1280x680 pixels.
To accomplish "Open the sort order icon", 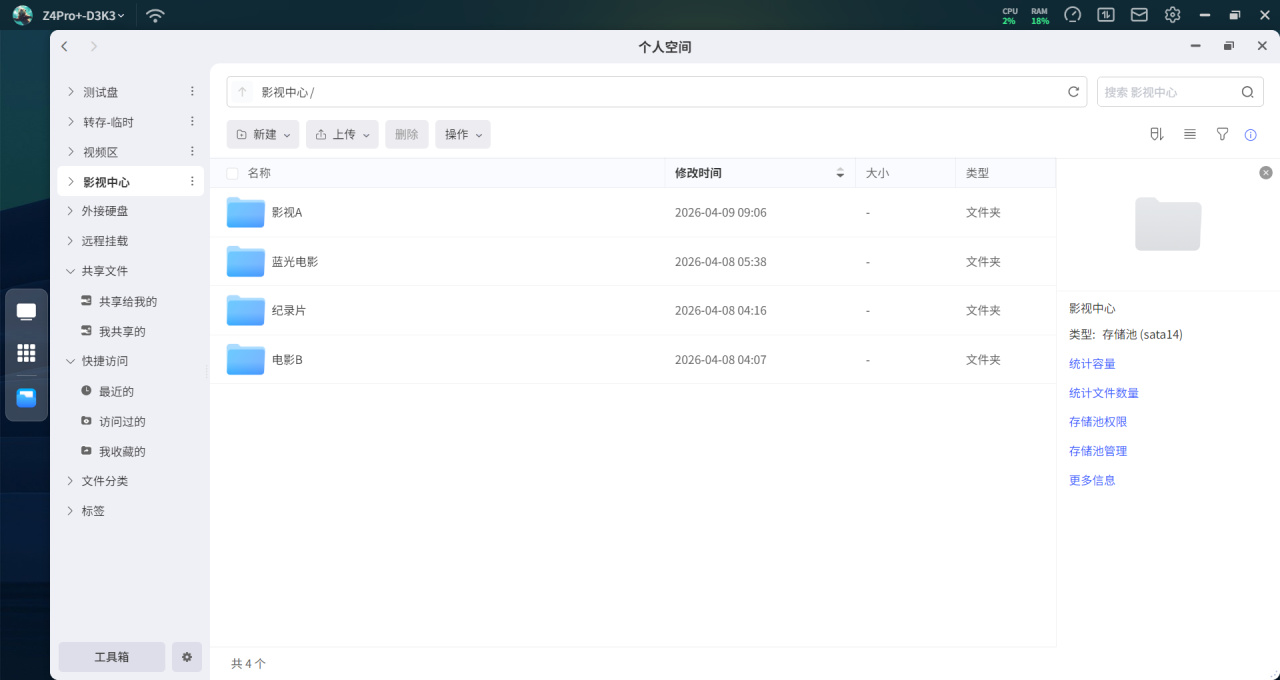I will point(1157,134).
